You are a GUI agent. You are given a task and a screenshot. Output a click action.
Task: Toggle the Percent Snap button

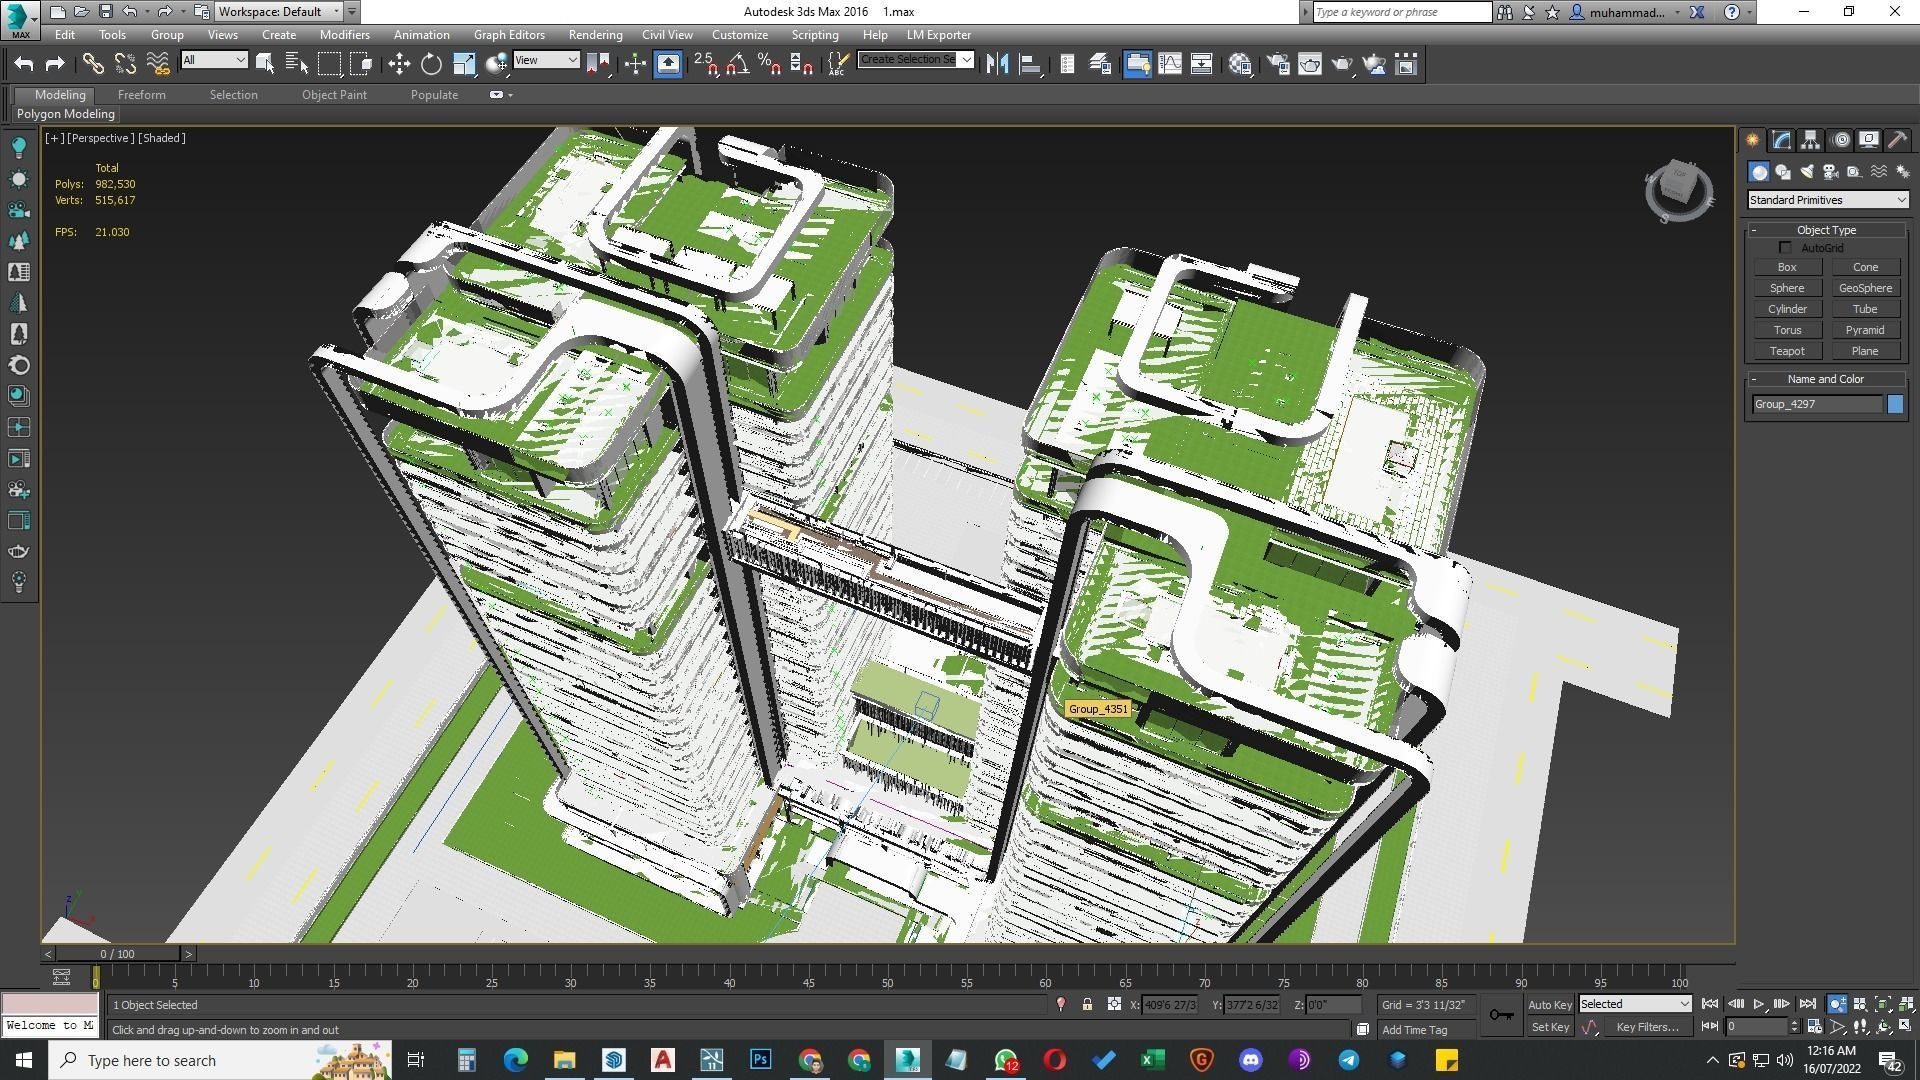point(769,64)
